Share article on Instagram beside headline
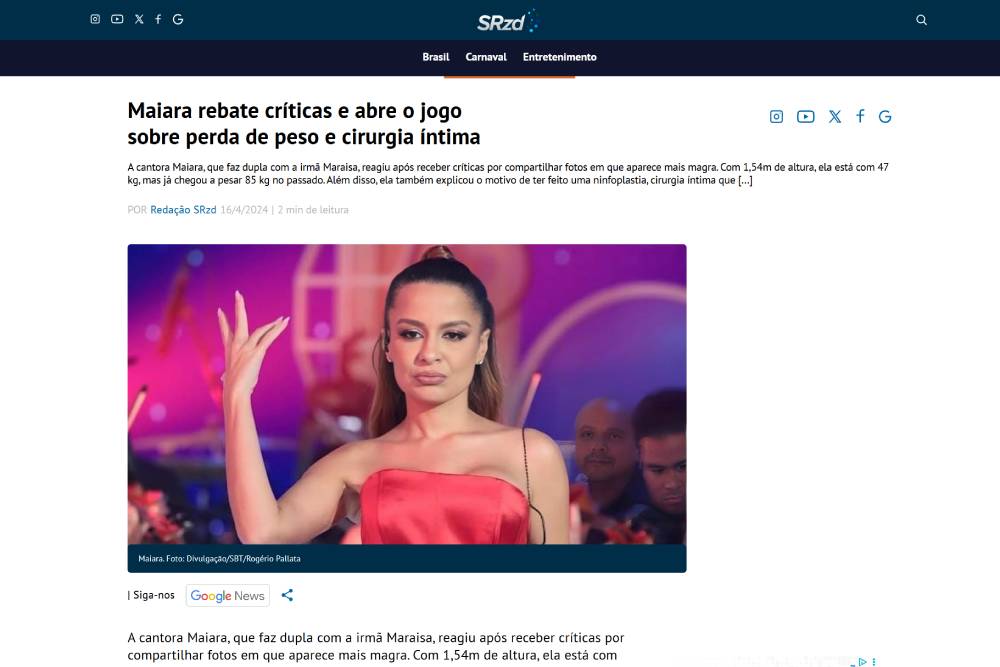 tap(776, 117)
